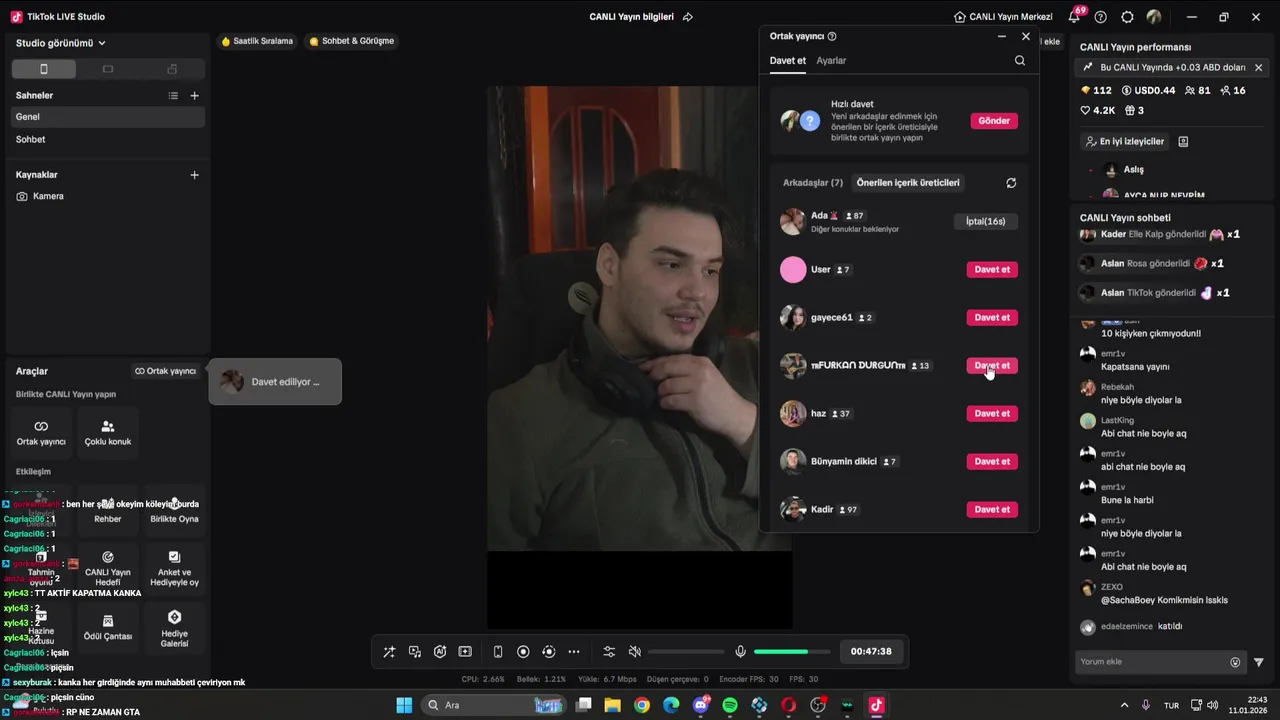Select the Kamera source
This screenshot has width=1280, height=720.
(108, 197)
